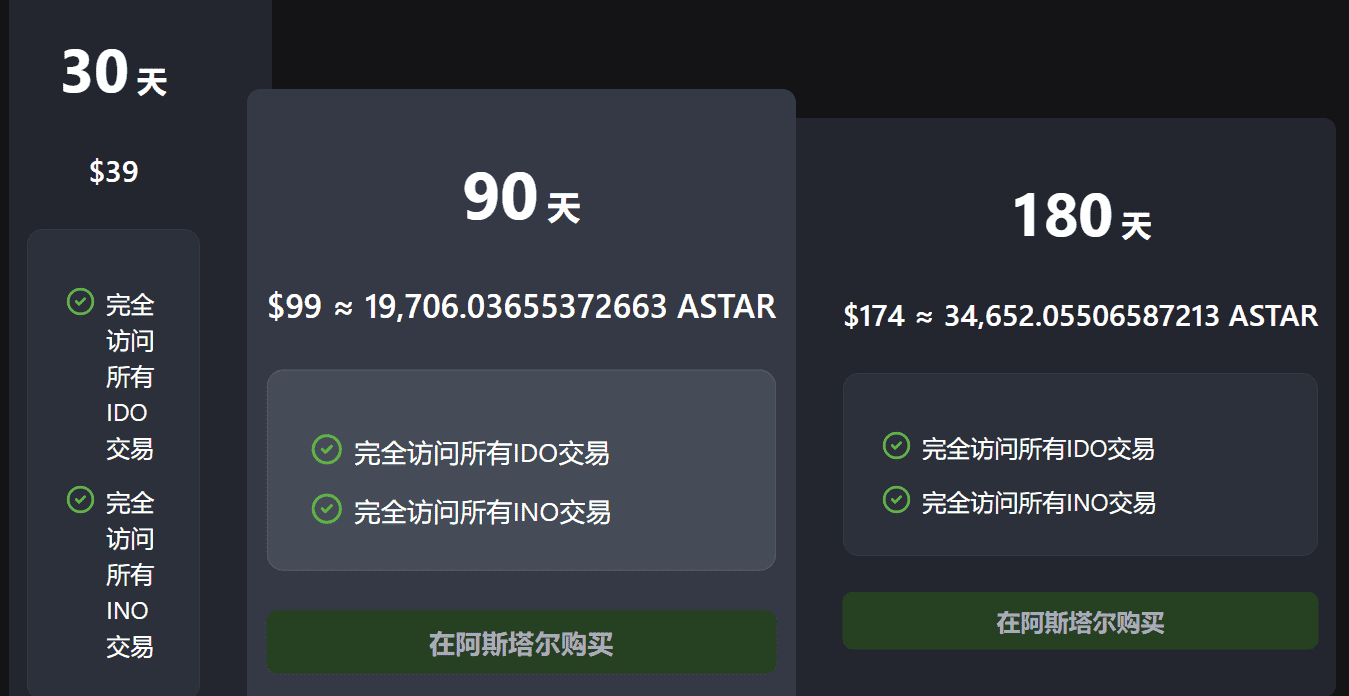This screenshot has width=1349, height=696.
Task: Click the $39 price label
Action: (113, 172)
